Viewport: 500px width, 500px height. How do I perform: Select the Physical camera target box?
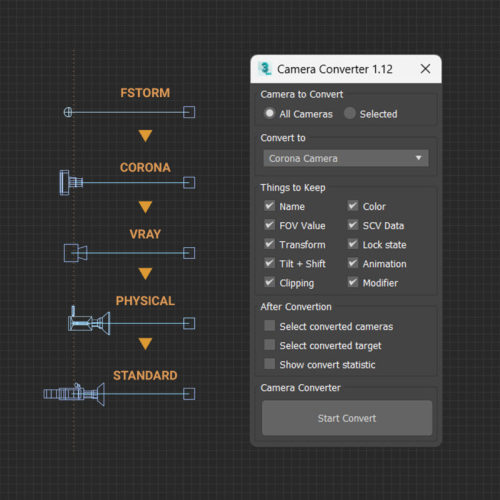point(189,323)
